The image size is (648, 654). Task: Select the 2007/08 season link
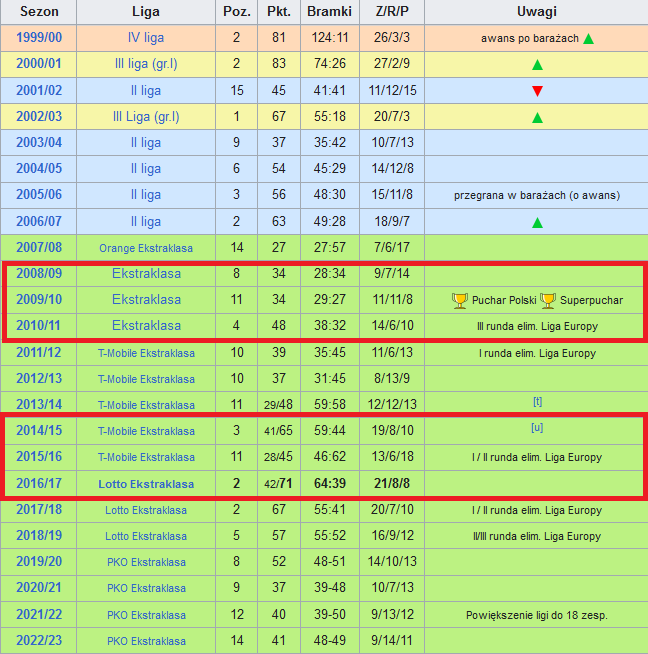click(39, 247)
